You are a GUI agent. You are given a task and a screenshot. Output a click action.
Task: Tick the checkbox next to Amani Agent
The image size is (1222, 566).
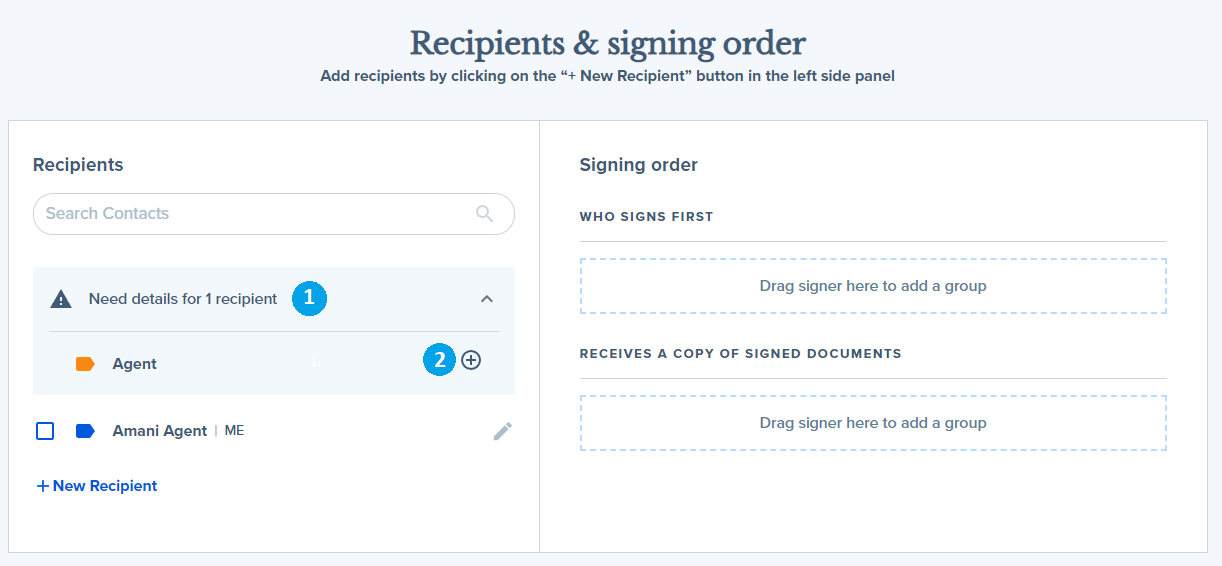45,431
